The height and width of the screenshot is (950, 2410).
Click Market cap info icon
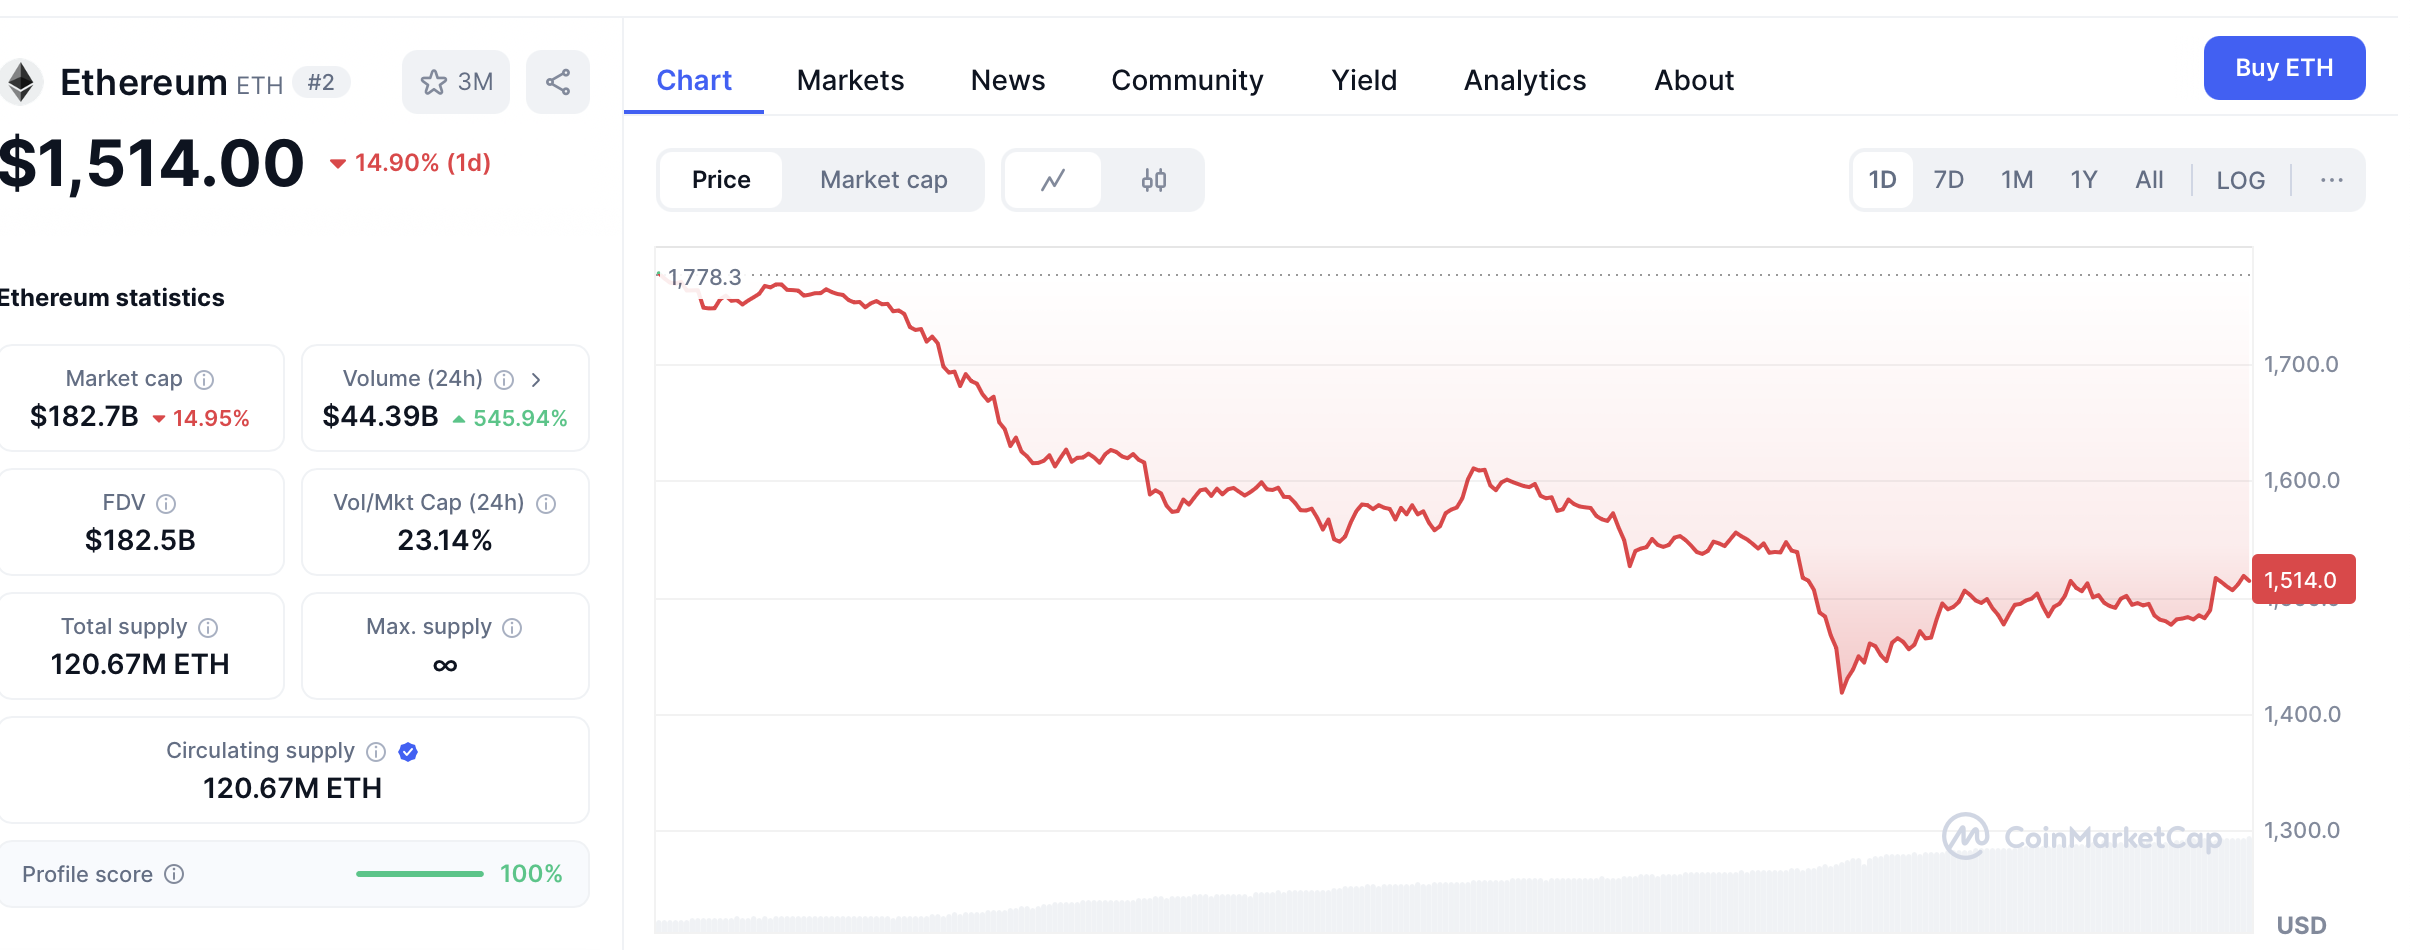(x=204, y=380)
